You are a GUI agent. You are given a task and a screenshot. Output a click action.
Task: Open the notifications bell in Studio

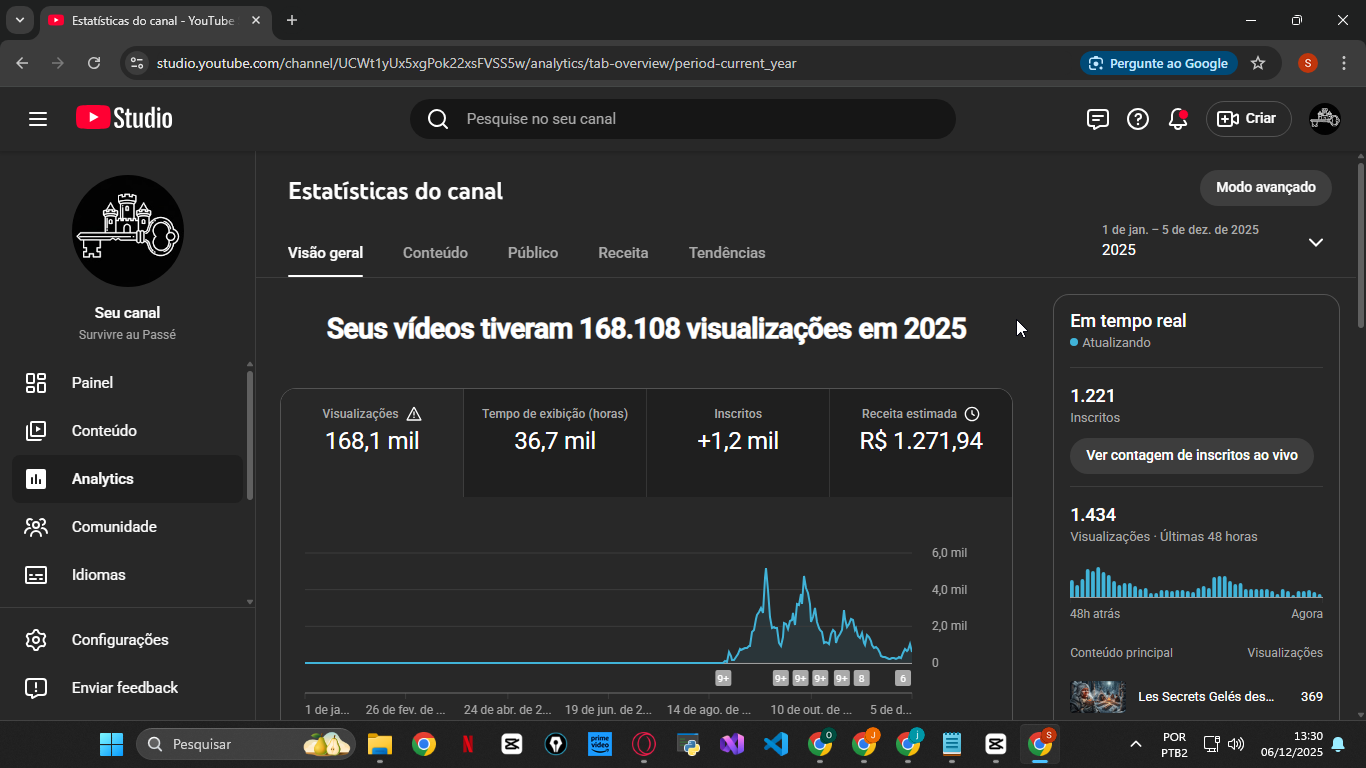(1178, 119)
